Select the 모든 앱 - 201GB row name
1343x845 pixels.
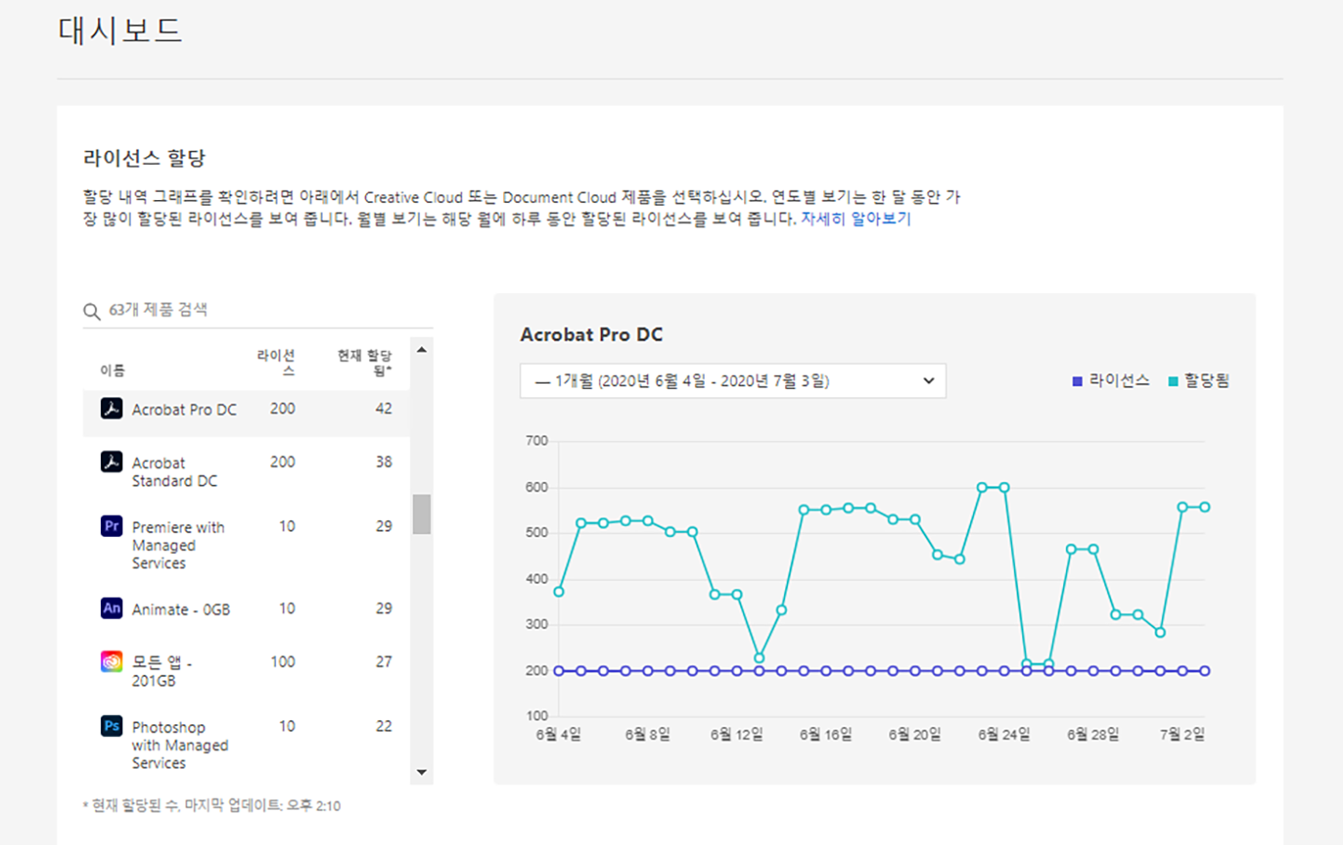(x=162, y=671)
